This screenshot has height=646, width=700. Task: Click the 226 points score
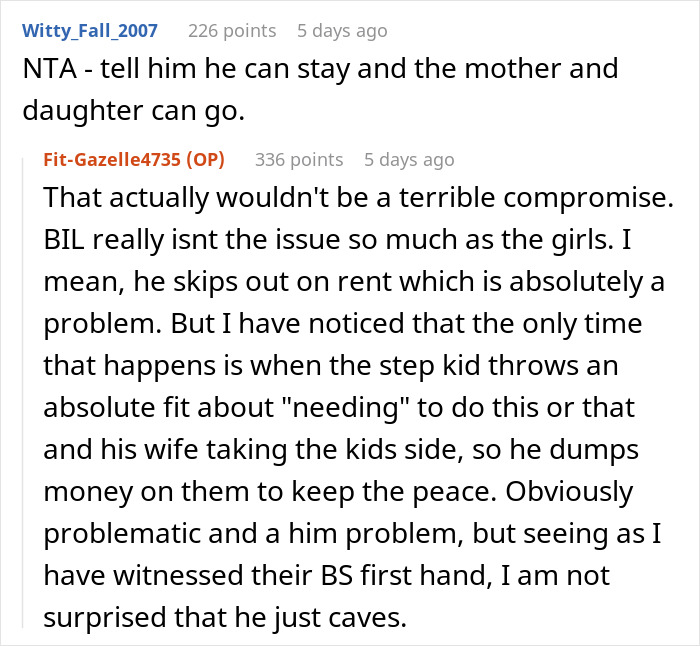[x=232, y=31]
